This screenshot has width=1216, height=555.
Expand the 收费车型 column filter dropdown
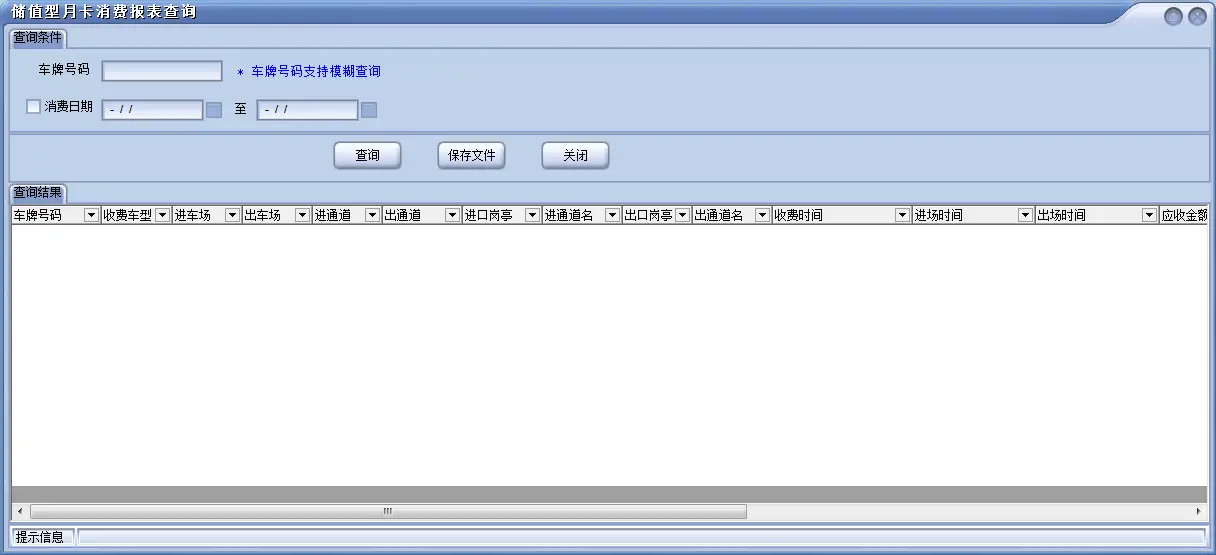tap(162, 215)
